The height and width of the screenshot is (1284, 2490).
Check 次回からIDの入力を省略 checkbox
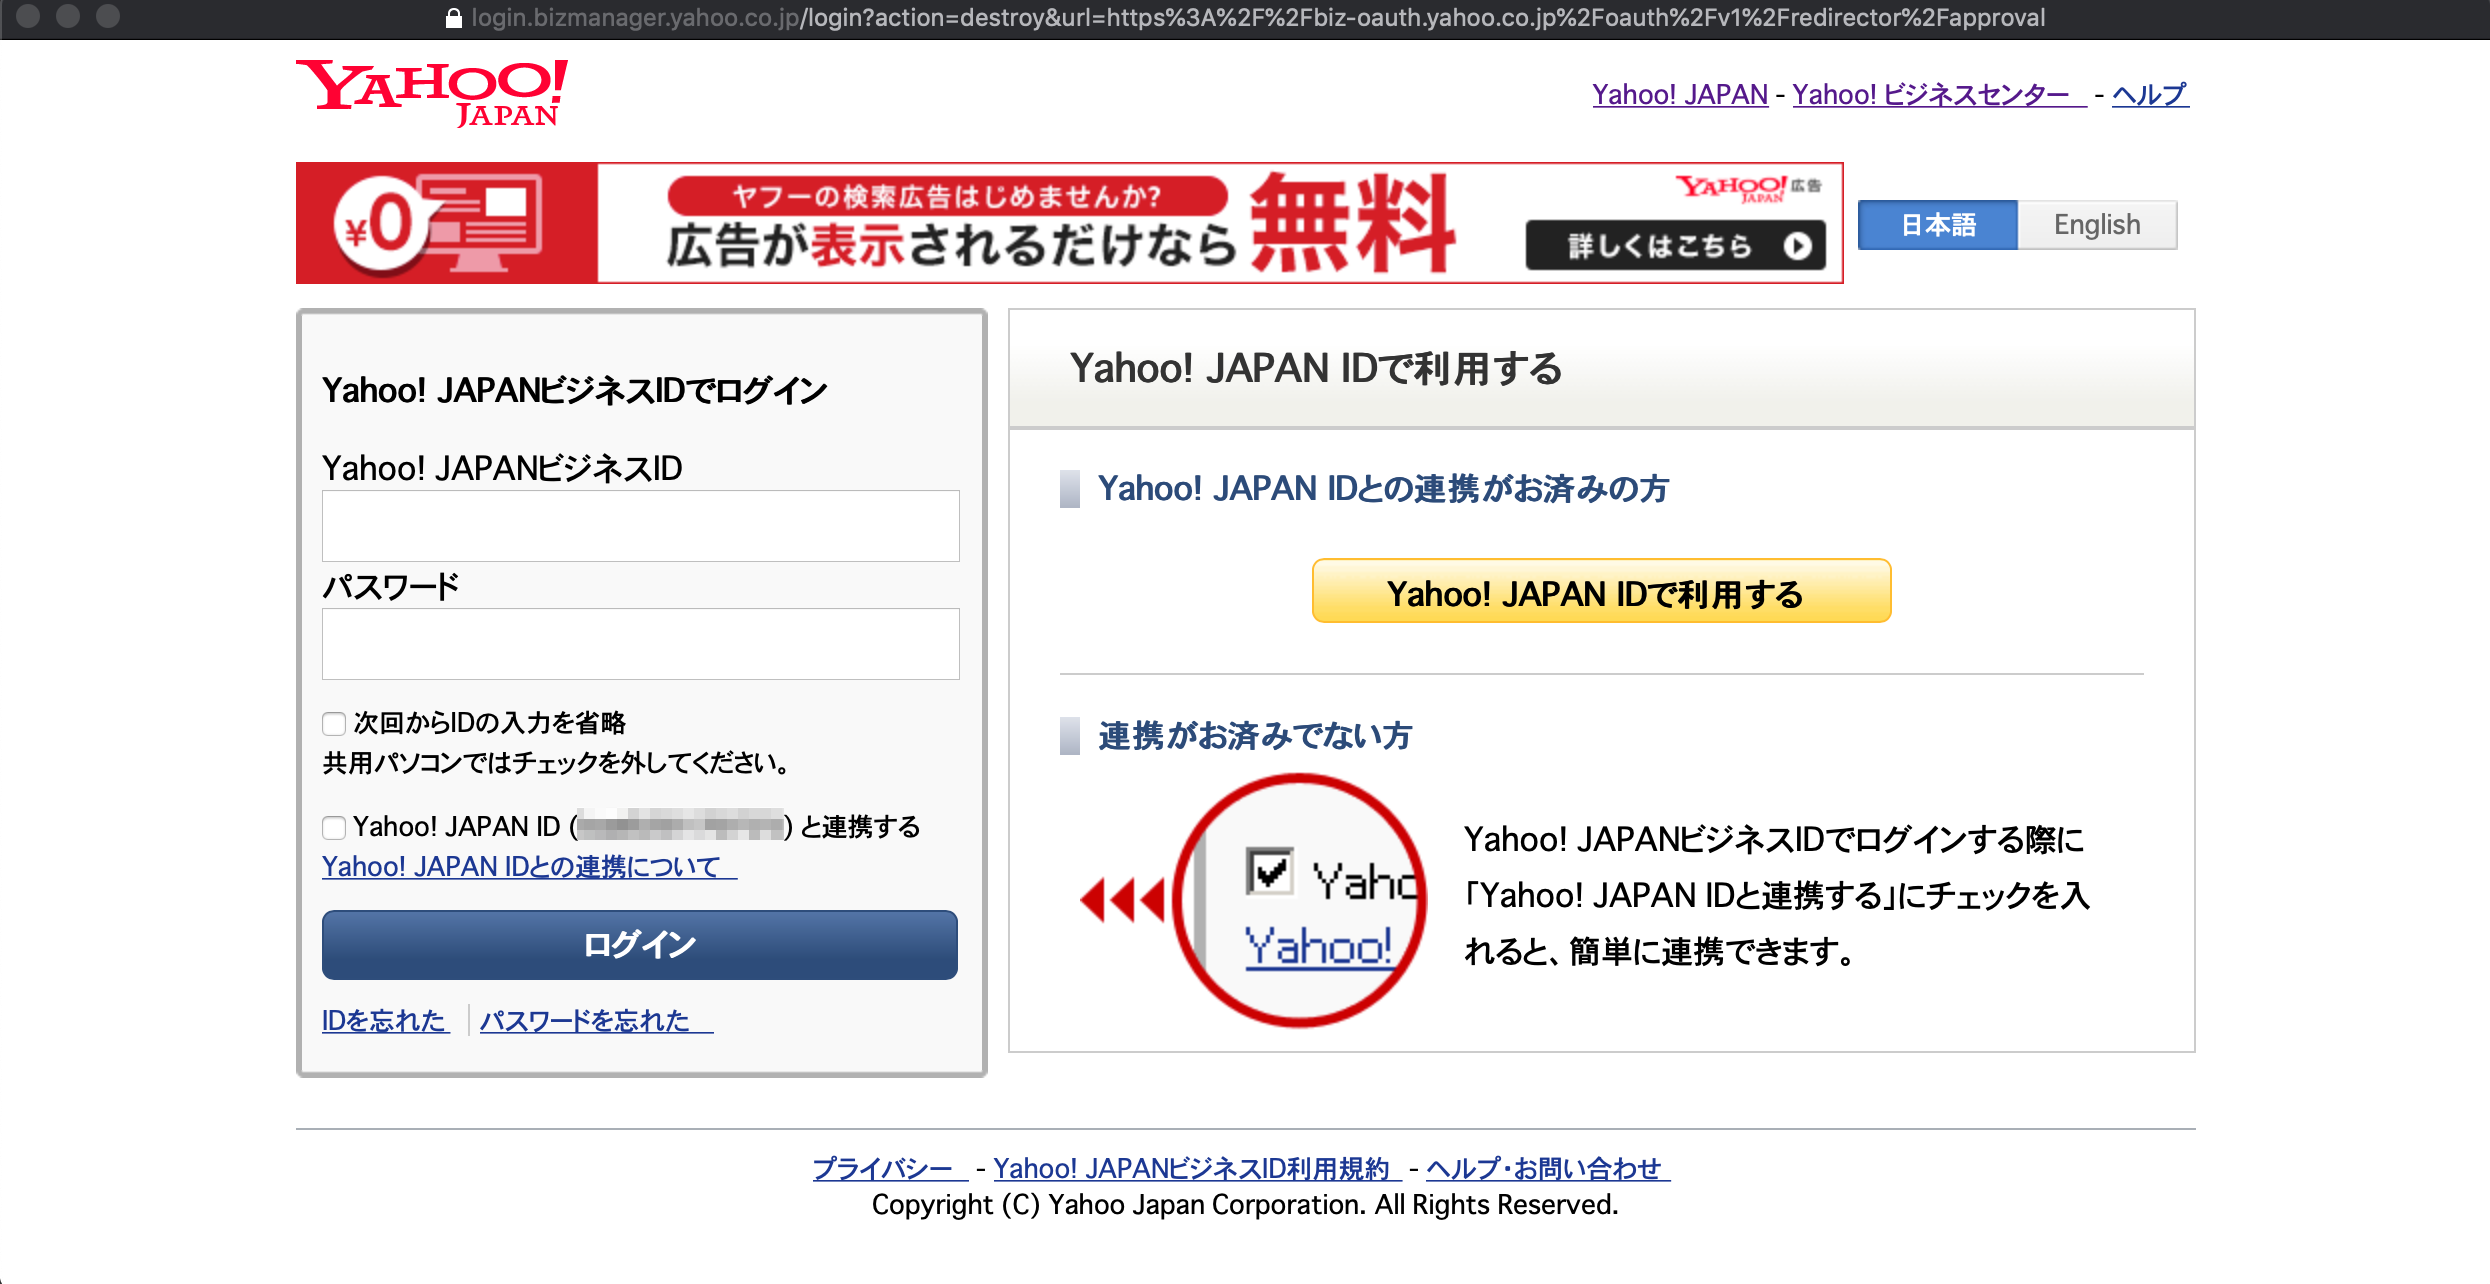pyautogui.click(x=334, y=723)
